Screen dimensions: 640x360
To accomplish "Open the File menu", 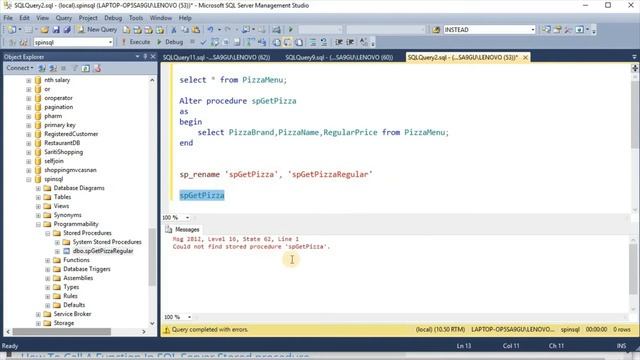I will pyautogui.click(x=8, y=18).
